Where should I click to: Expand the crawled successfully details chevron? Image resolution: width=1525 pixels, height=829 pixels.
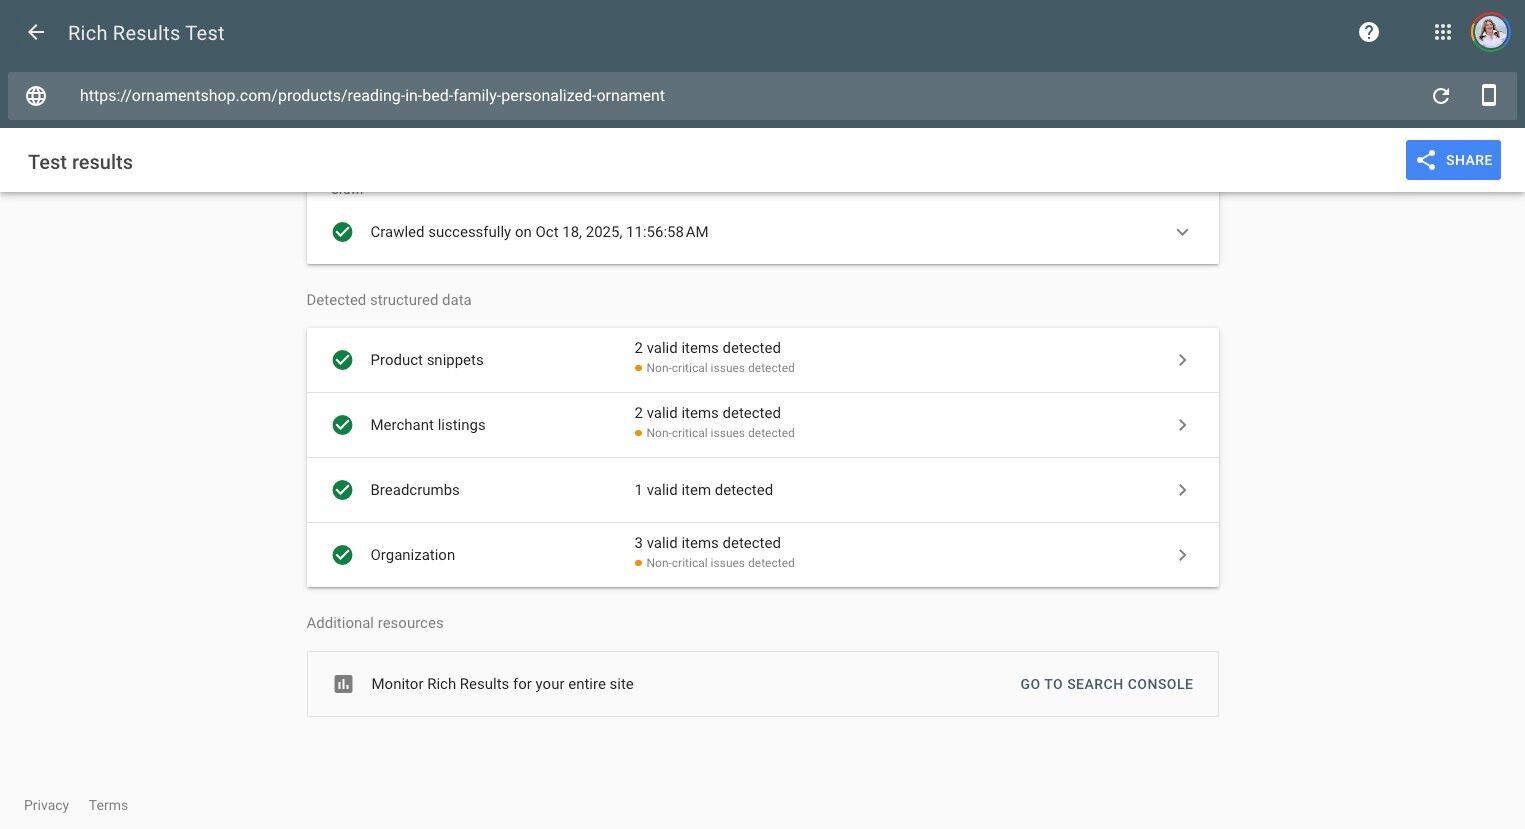(1182, 232)
